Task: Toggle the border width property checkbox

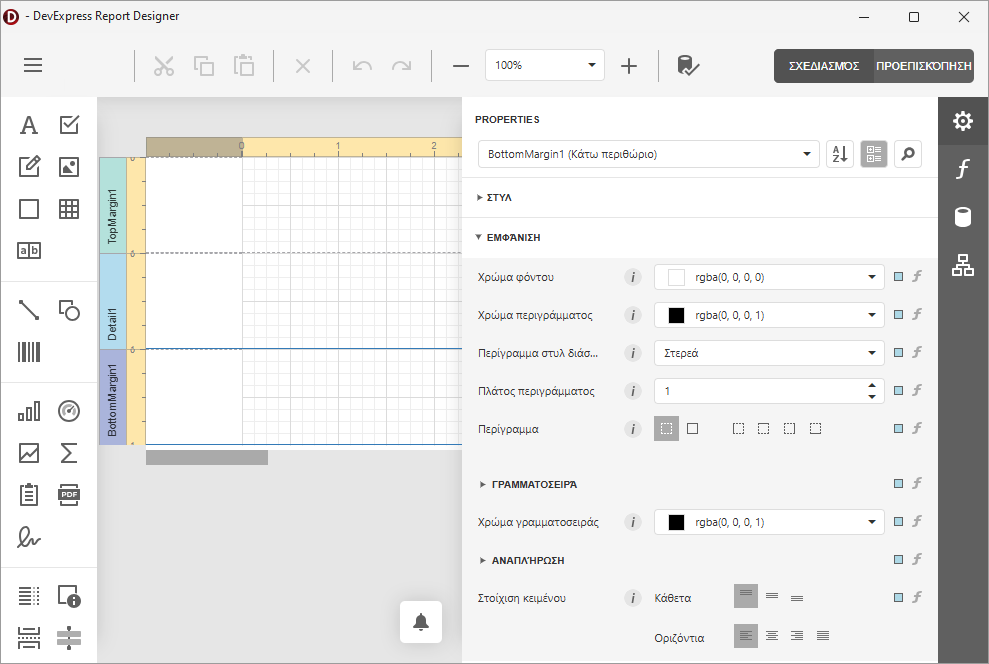Action: [898, 390]
